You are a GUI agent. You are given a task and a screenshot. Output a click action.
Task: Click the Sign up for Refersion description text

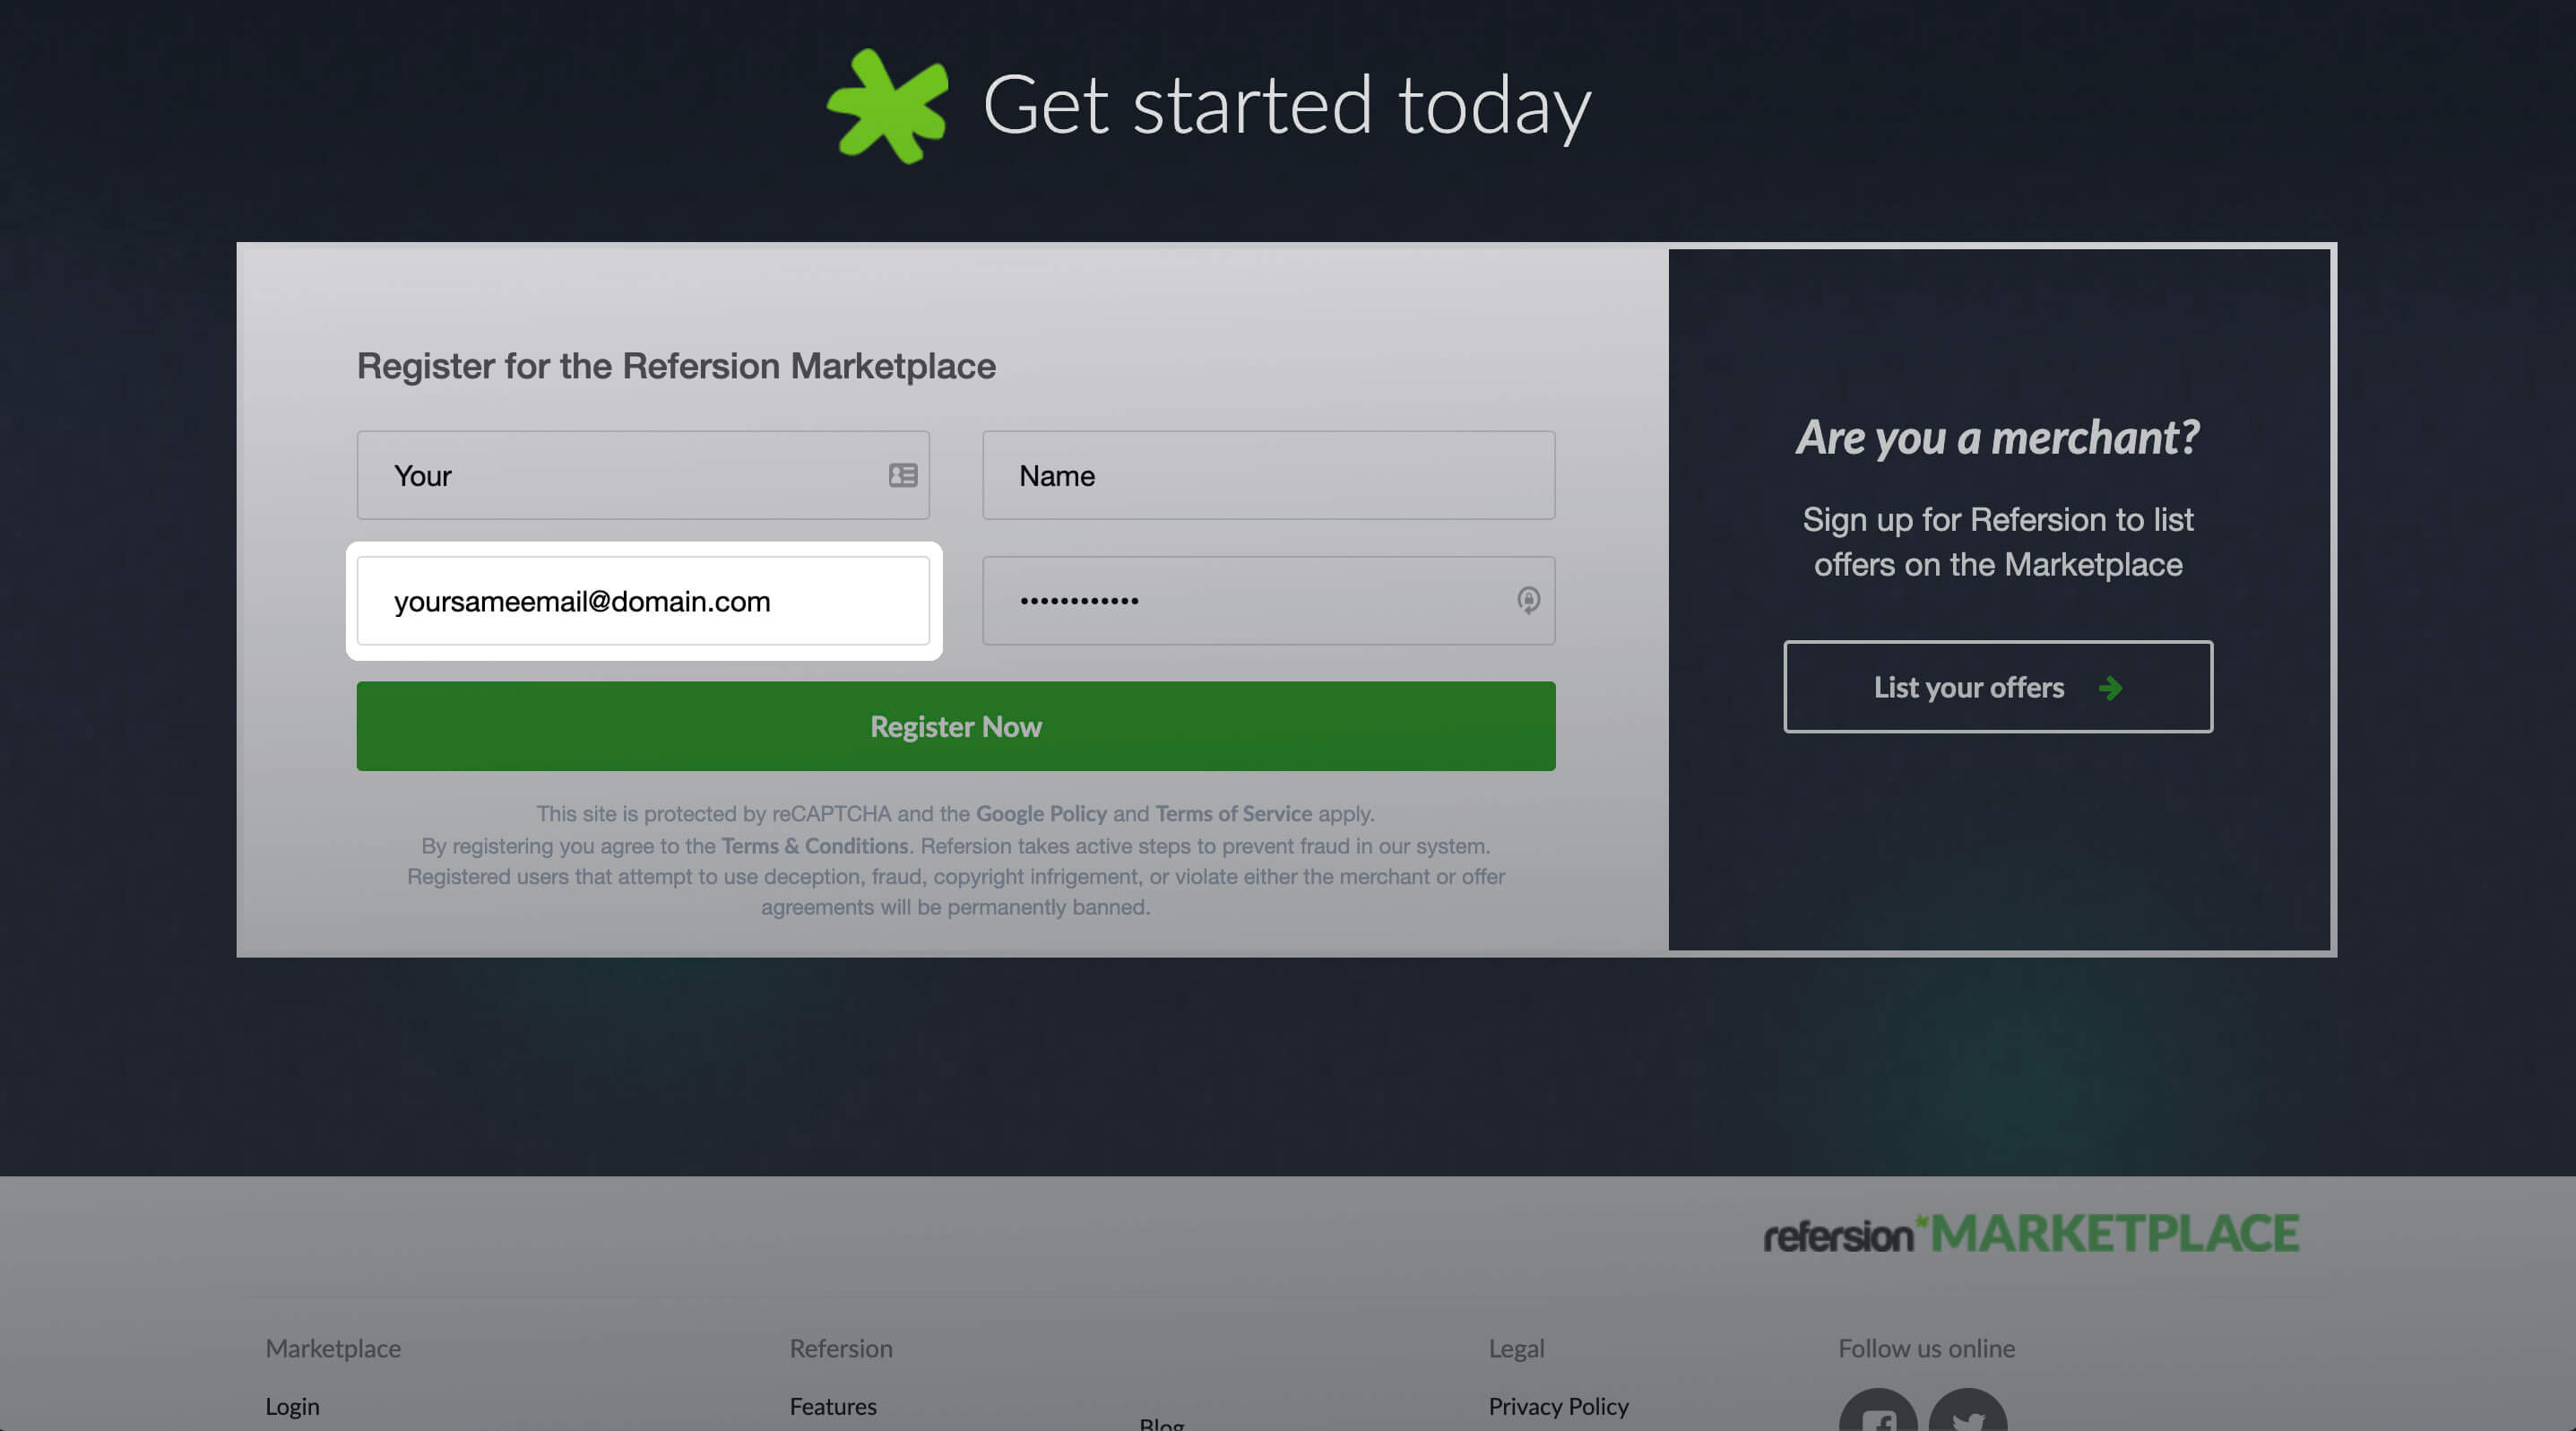tap(1998, 542)
